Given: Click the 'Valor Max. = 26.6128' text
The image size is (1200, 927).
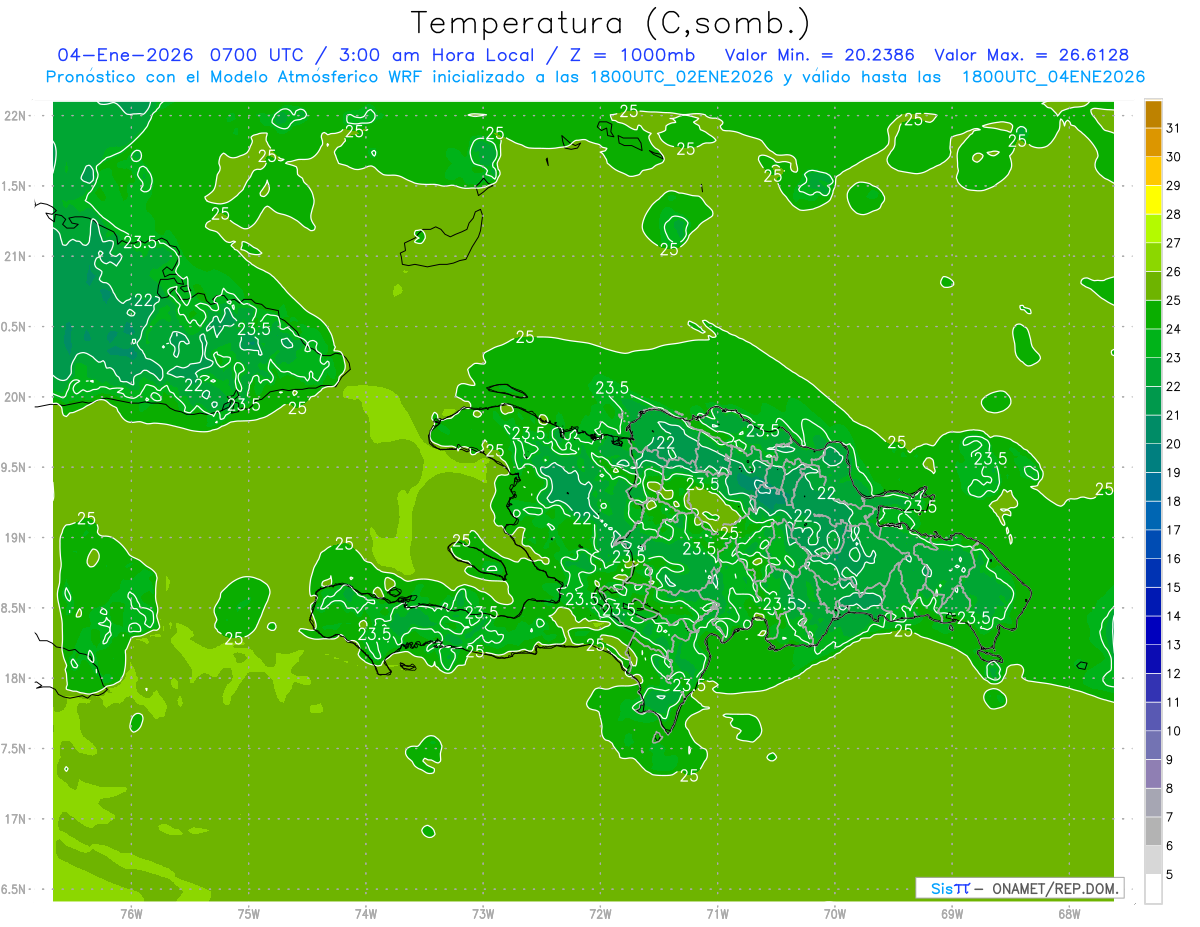Looking at the screenshot, I should [x=1031, y=55].
